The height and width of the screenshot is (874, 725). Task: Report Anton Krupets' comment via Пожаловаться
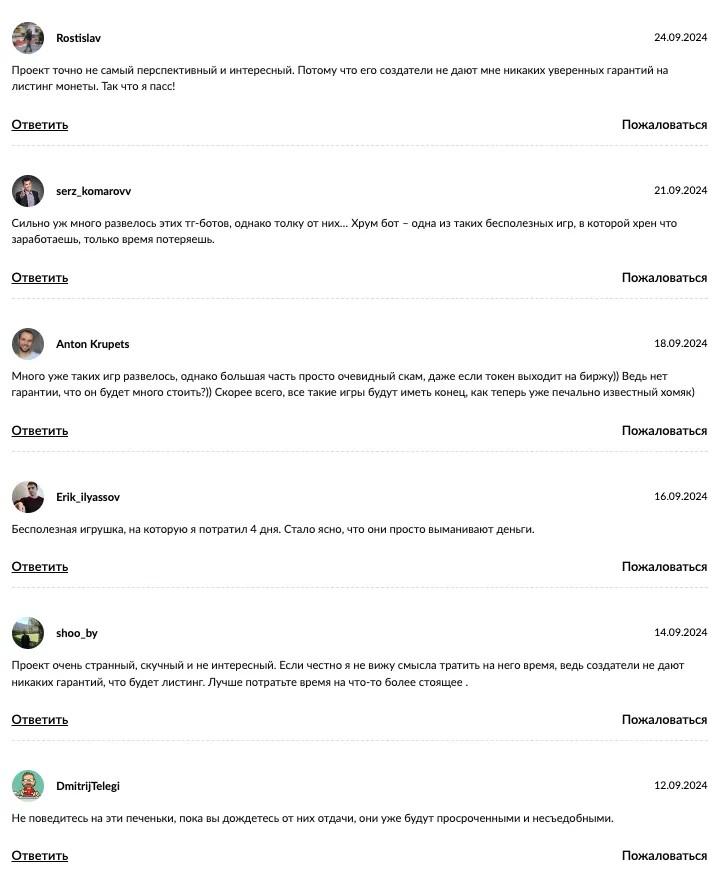[664, 431]
